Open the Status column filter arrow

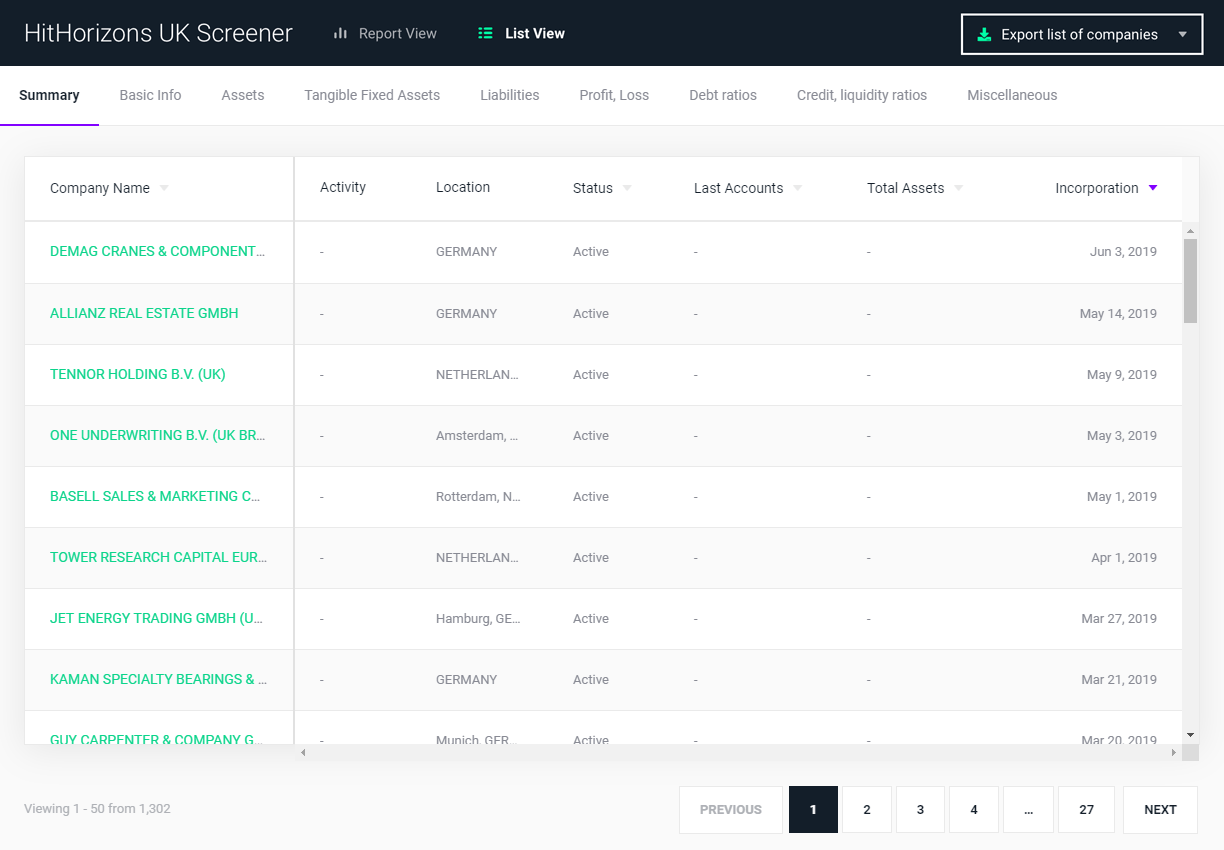click(627, 188)
